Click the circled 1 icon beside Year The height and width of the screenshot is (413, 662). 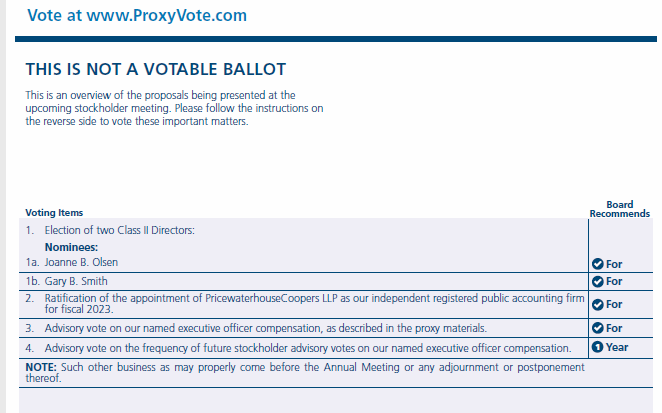598,347
